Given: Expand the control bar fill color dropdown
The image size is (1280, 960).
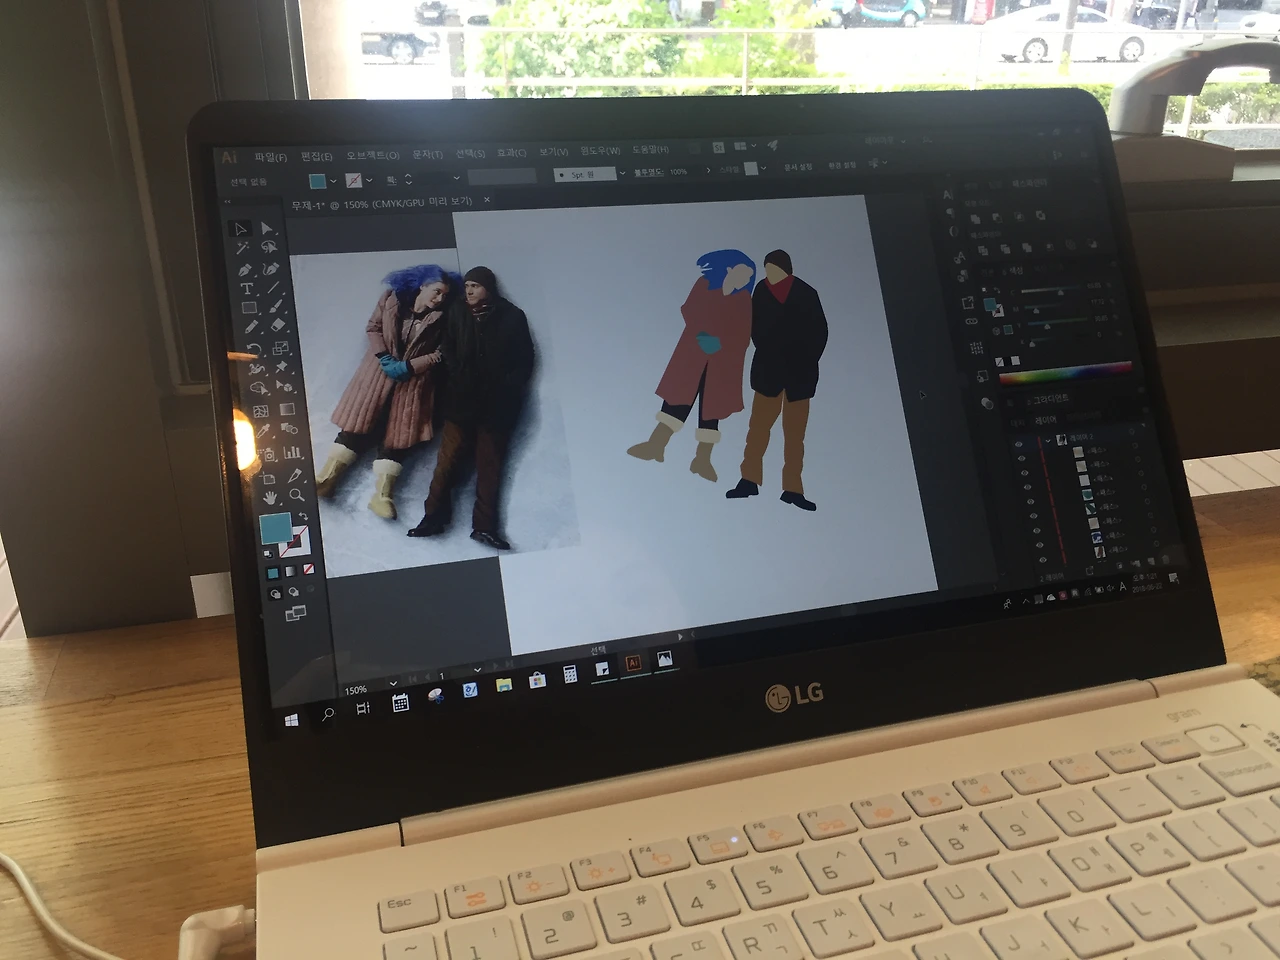Looking at the screenshot, I should pos(333,181).
